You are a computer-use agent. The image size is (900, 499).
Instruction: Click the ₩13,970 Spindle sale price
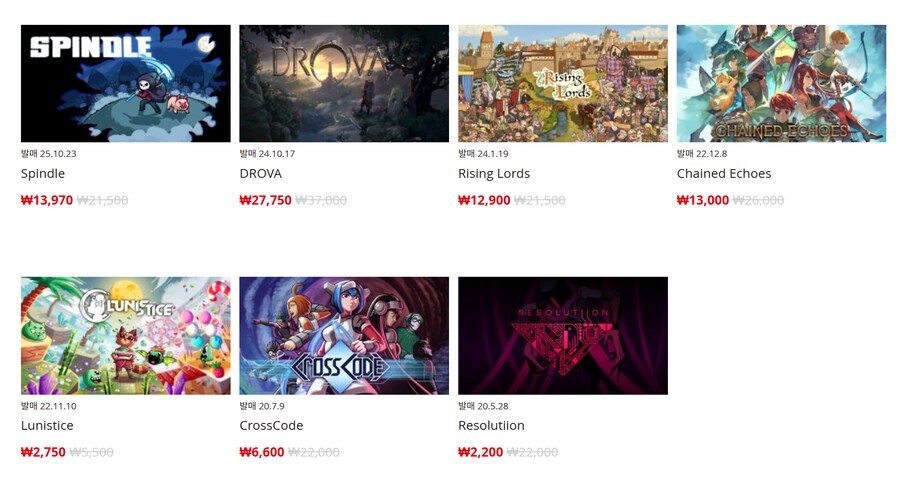pos(47,200)
